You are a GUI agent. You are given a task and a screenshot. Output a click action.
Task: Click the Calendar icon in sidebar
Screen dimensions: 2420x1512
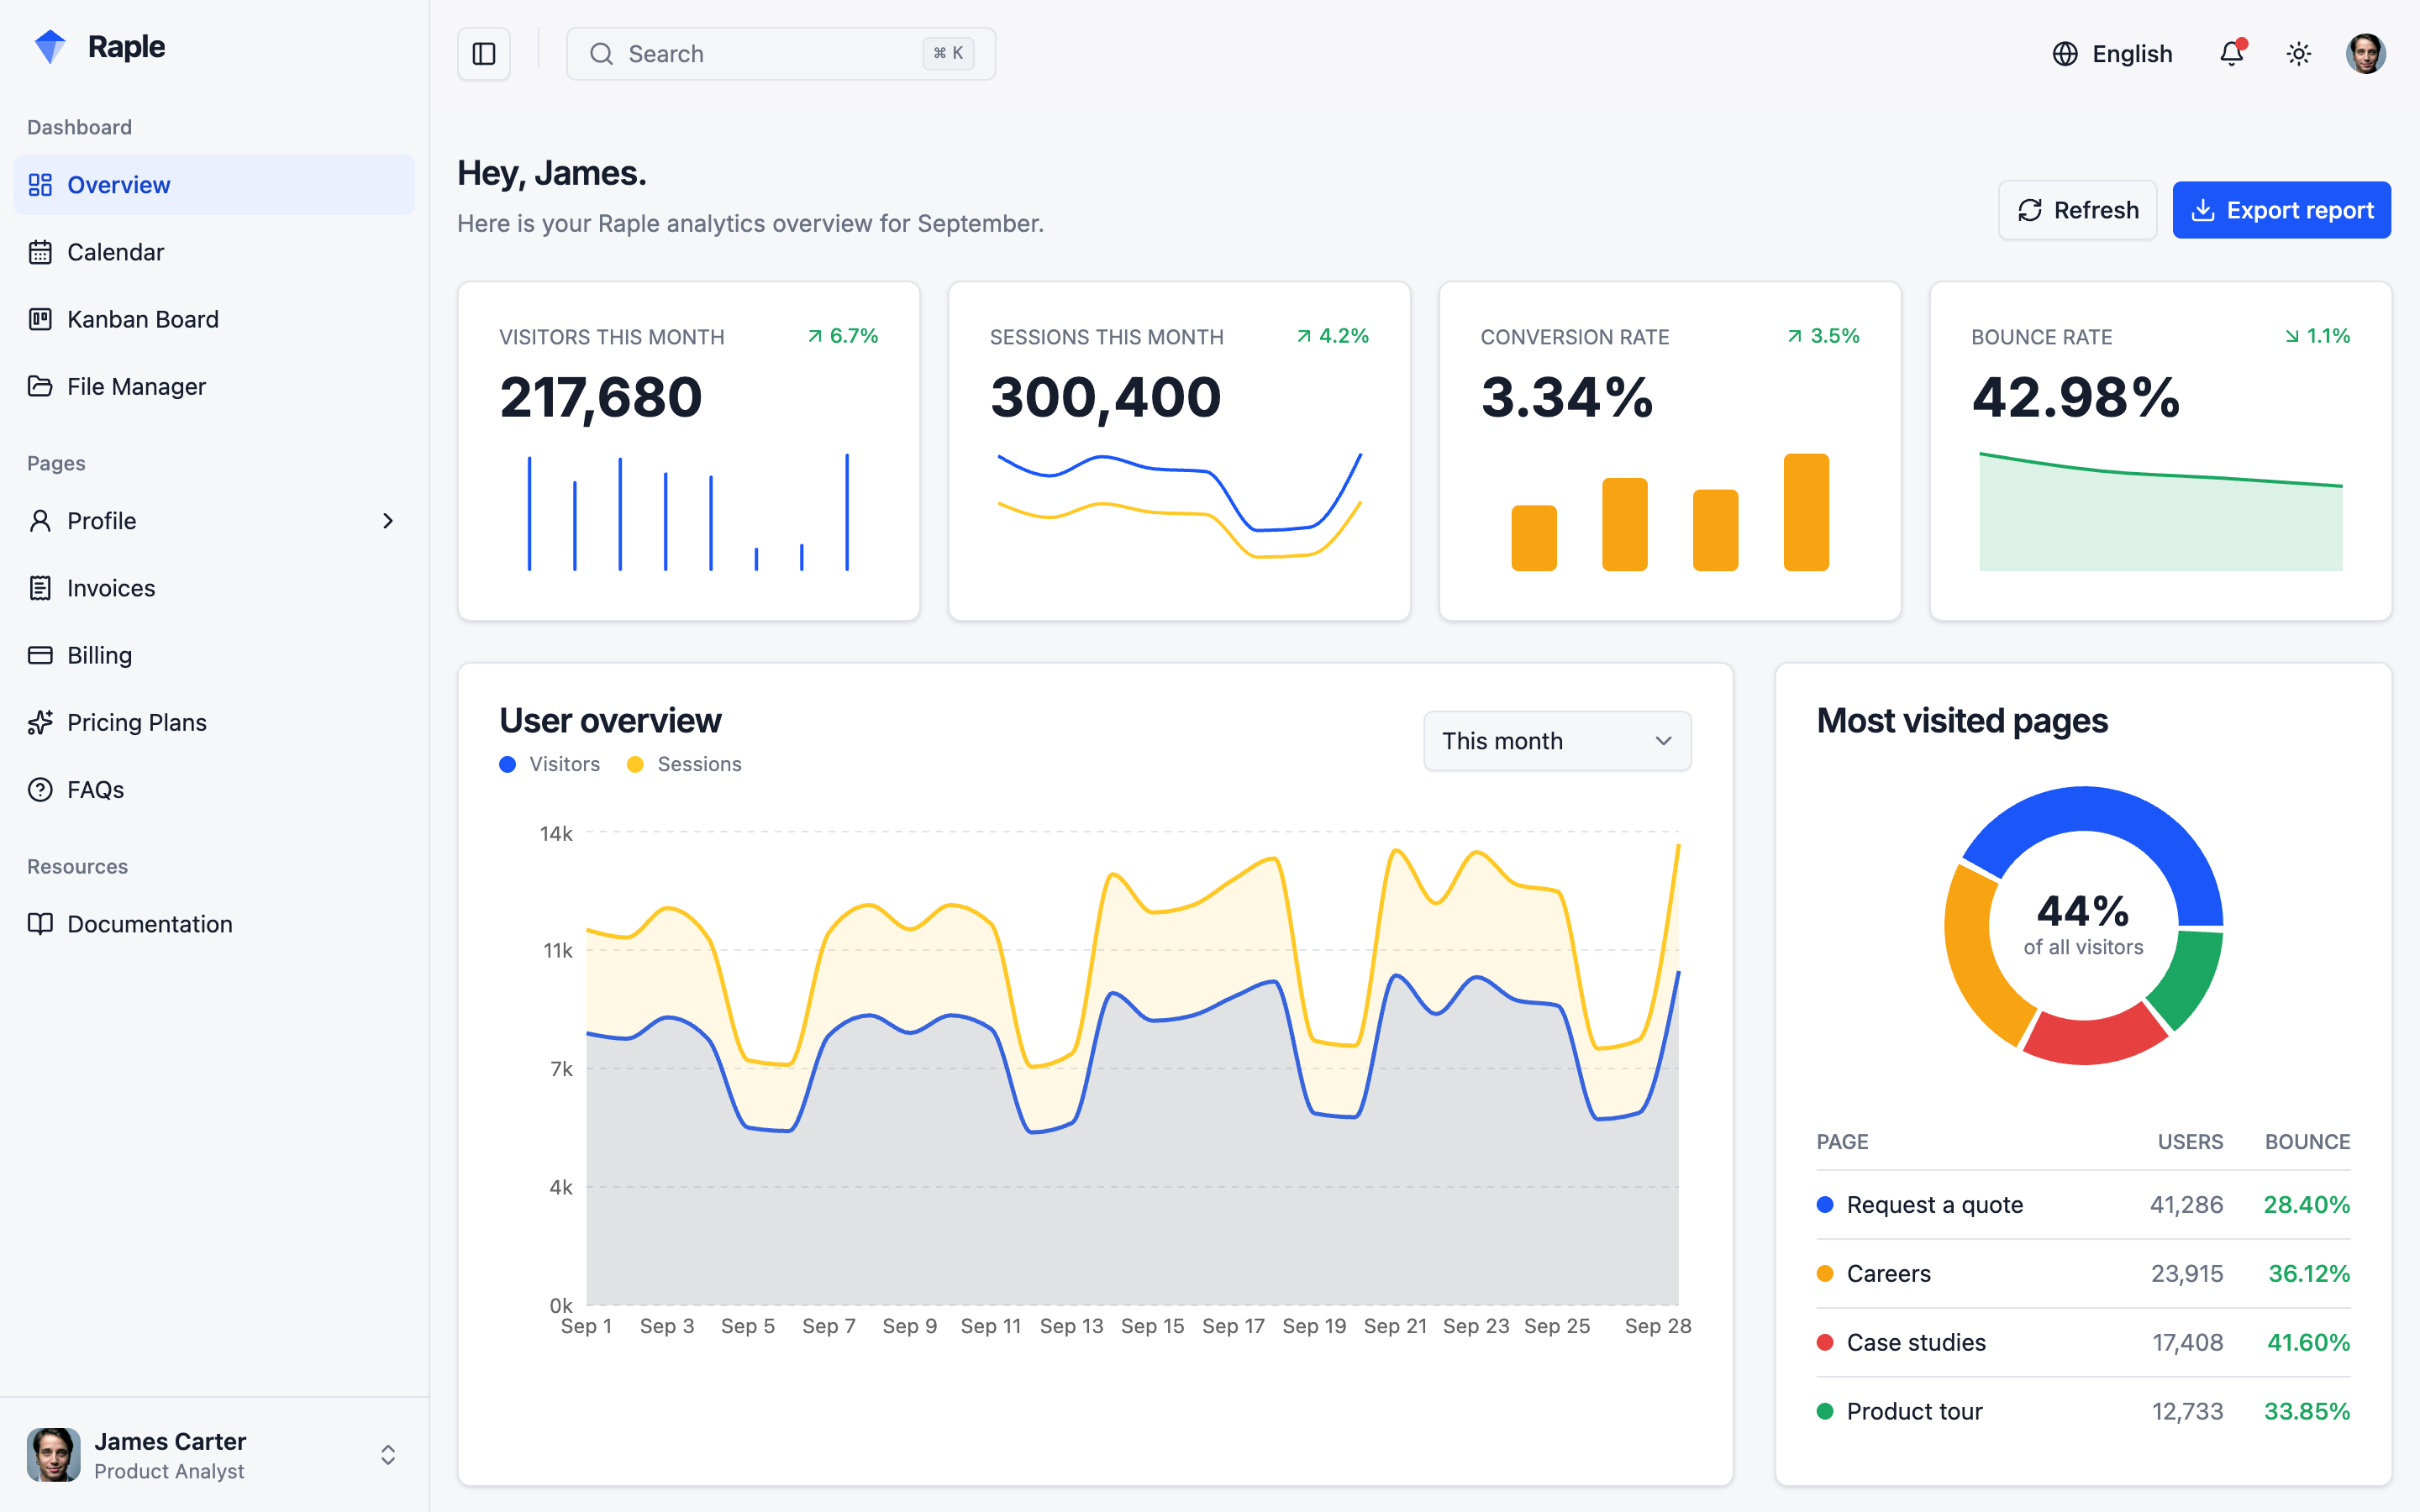click(40, 252)
